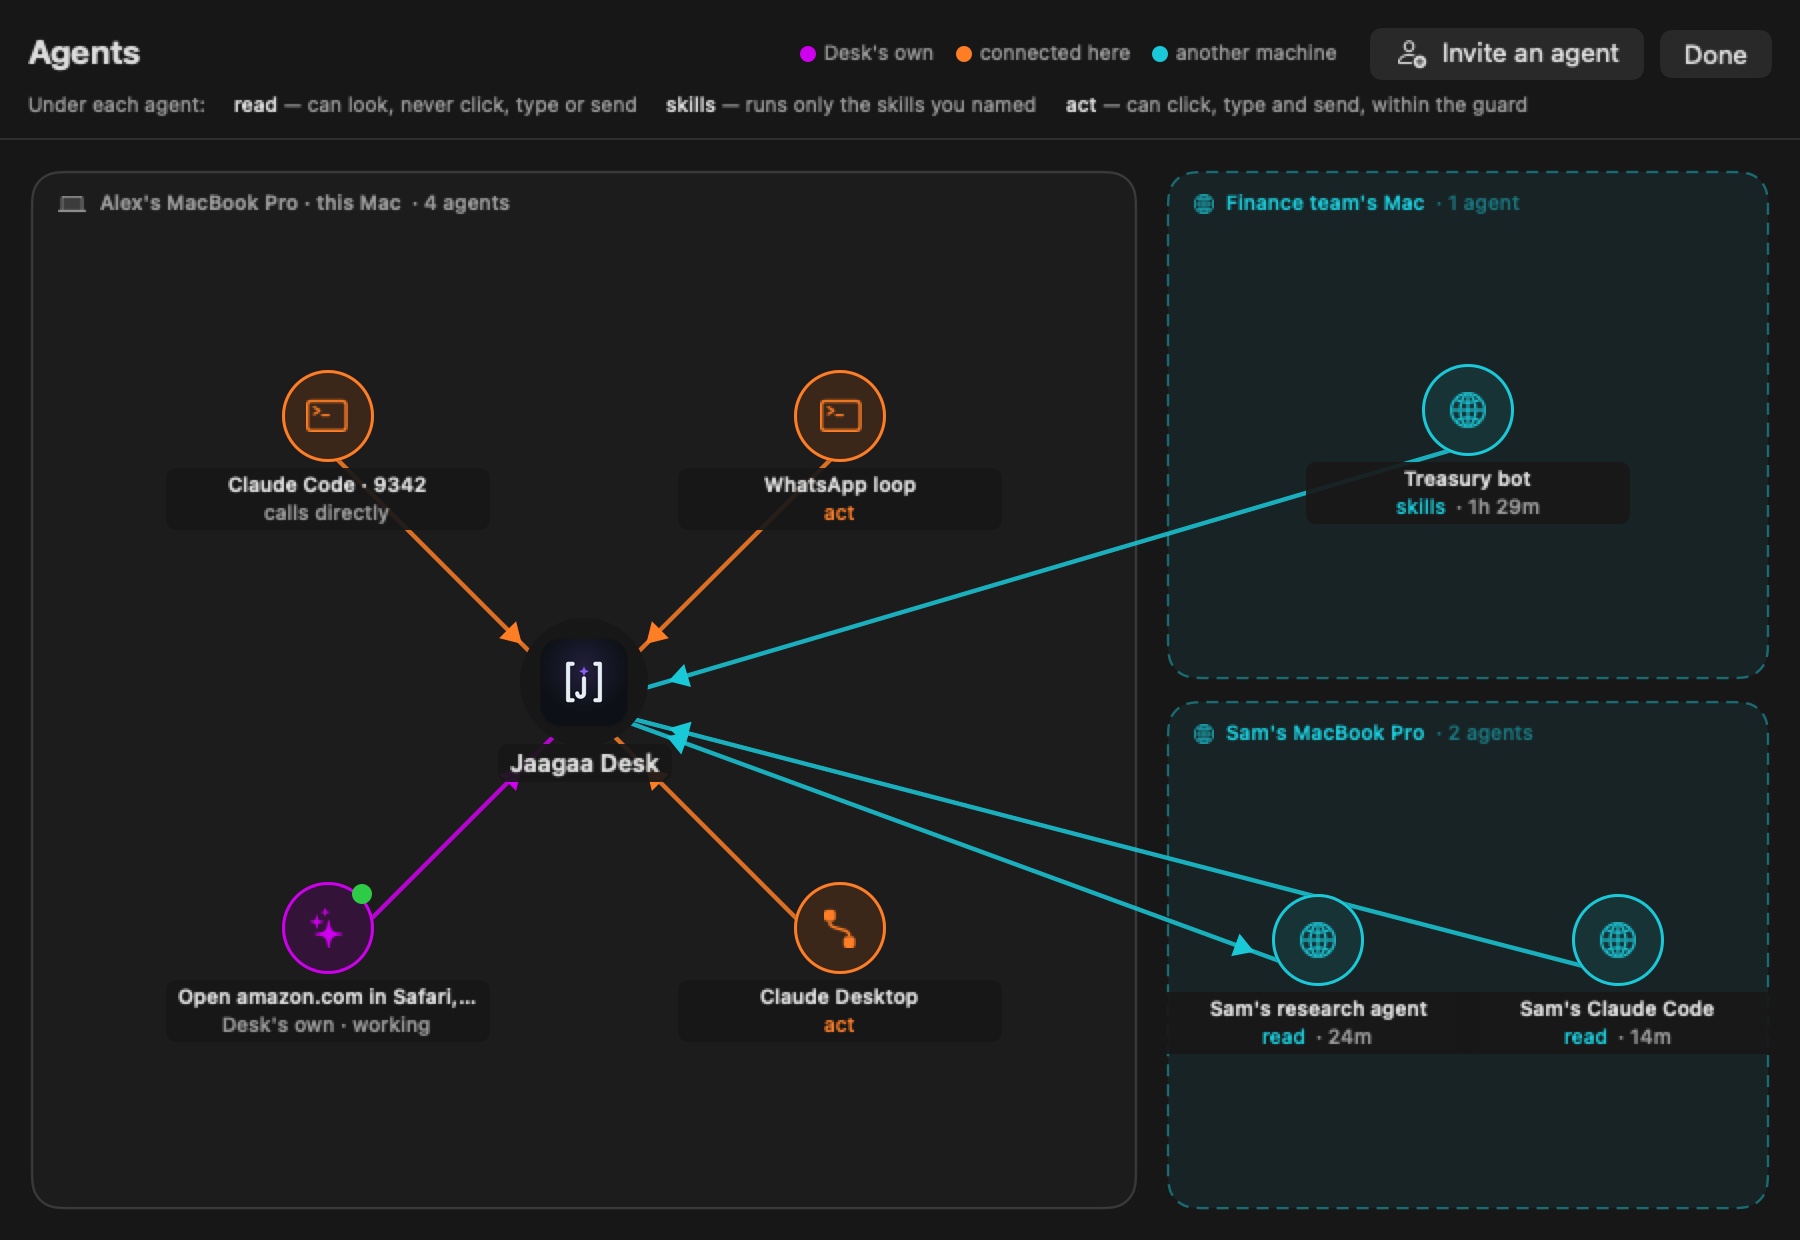The height and width of the screenshot is (1240, 1800).
Task: Click the 4 agents count text
Action: (x=467, y=203)
